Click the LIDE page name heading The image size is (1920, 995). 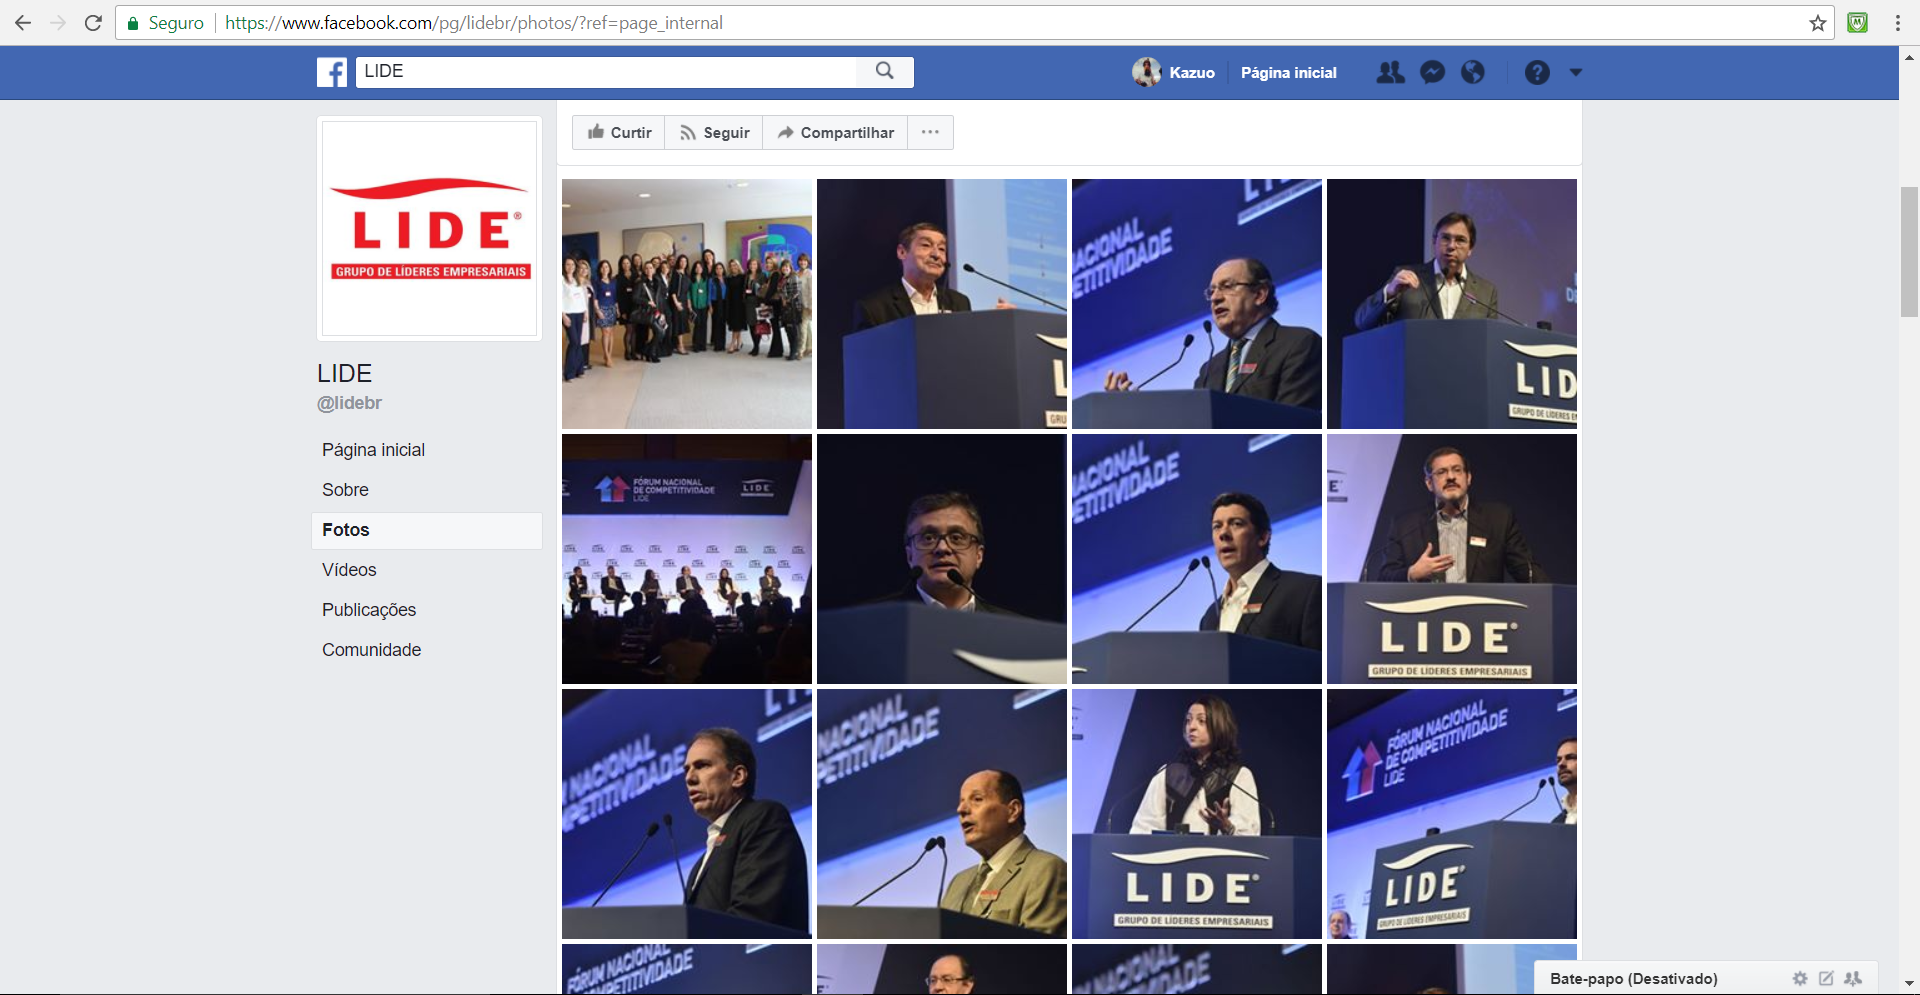345,373
